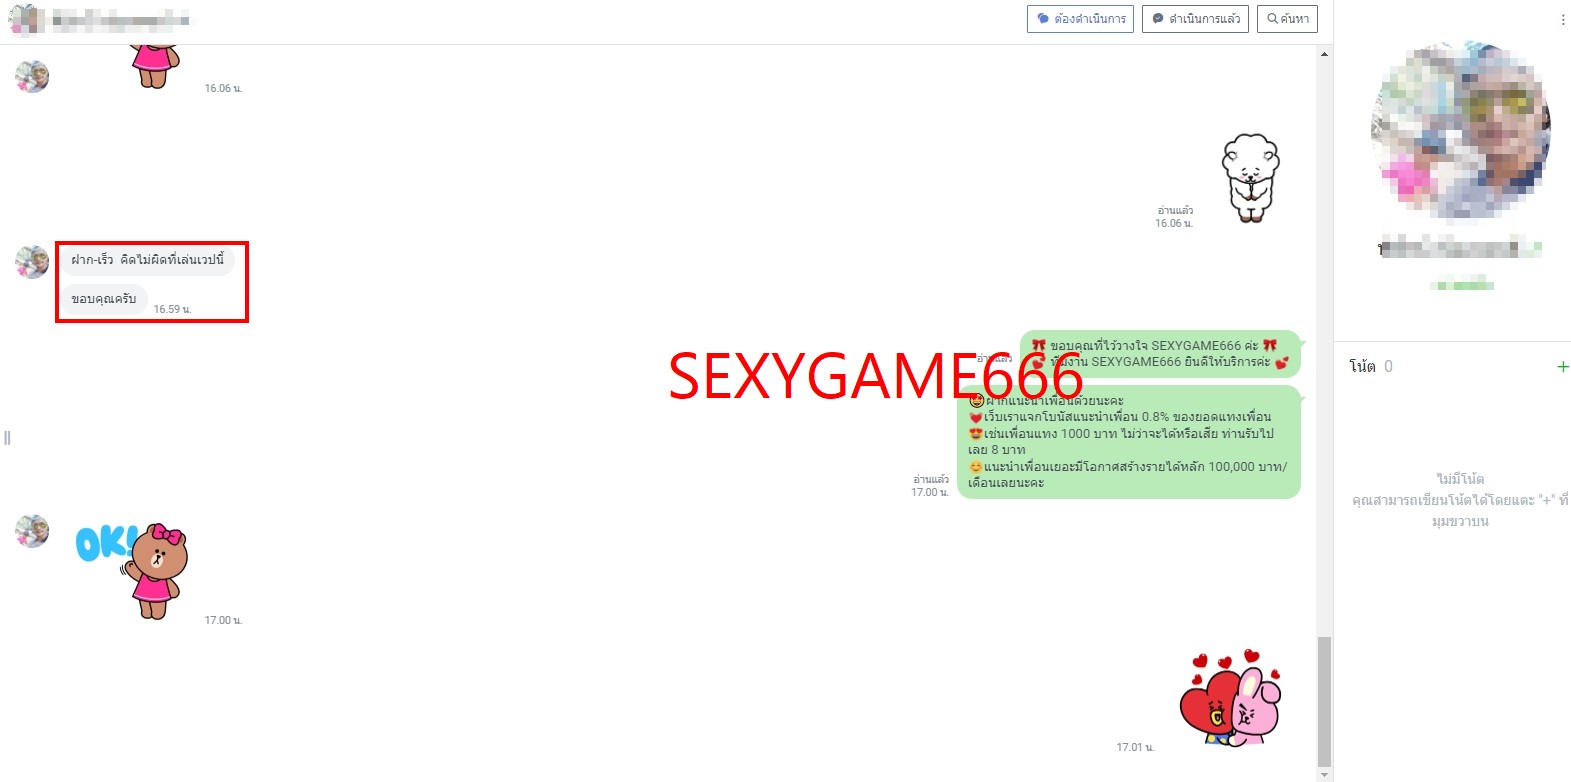The width and height of the screenshot is (1571, 782).
Task: Click the chat scrollbar down arrow
Action: (x=1324, y=775)
